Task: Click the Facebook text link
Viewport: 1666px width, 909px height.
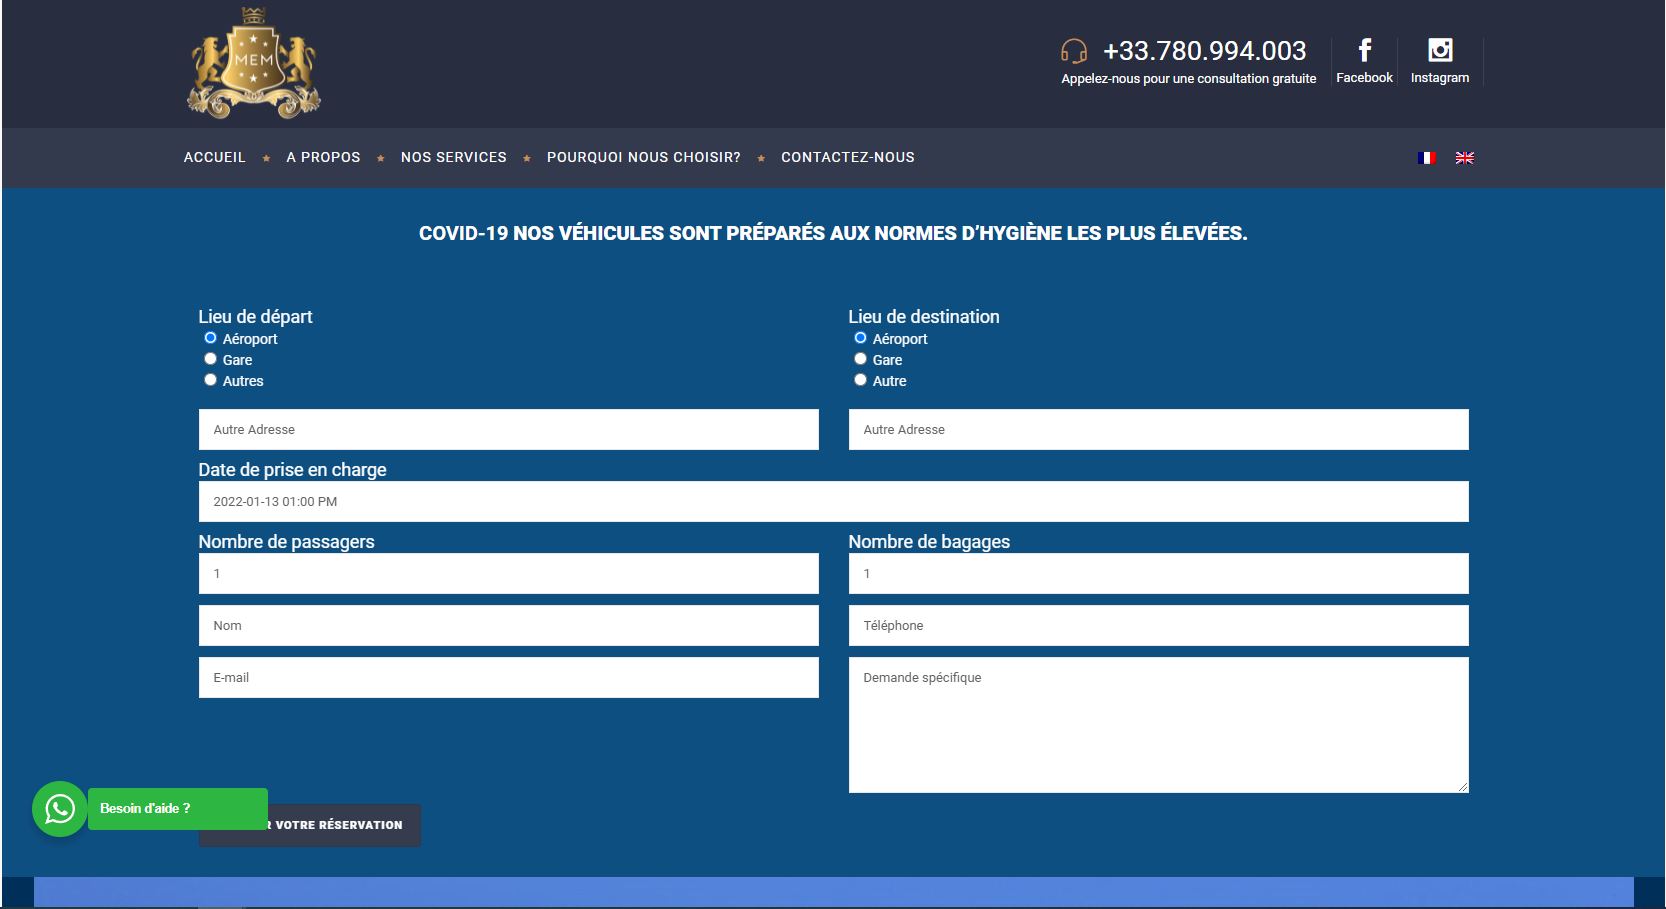Action: (x=1364, y=78)
